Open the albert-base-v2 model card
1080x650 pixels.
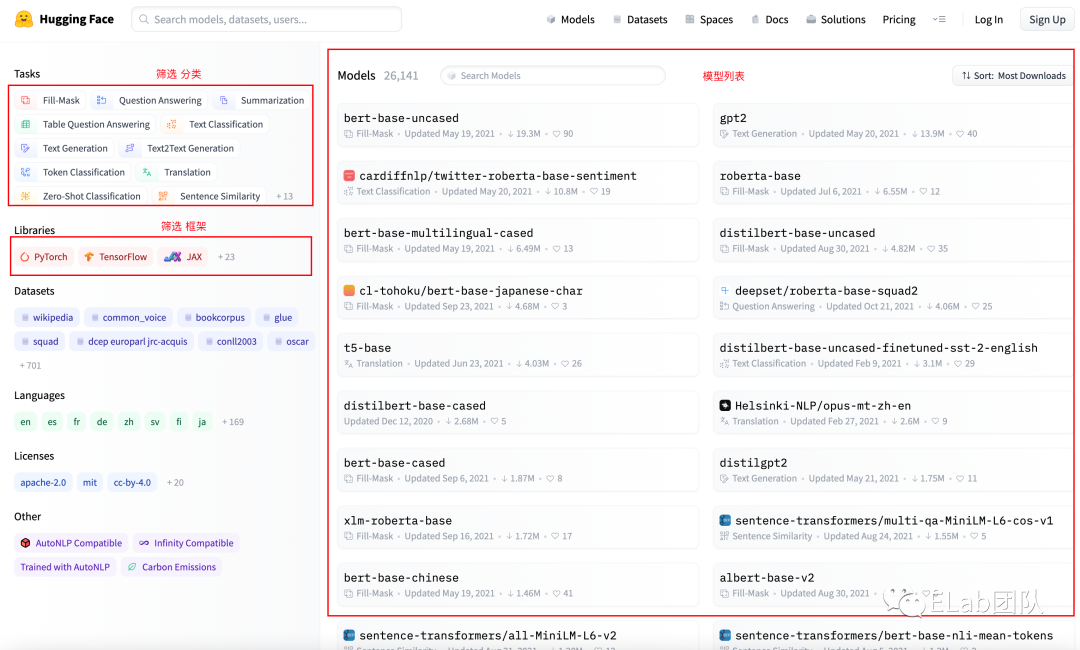tap(893, 585)
